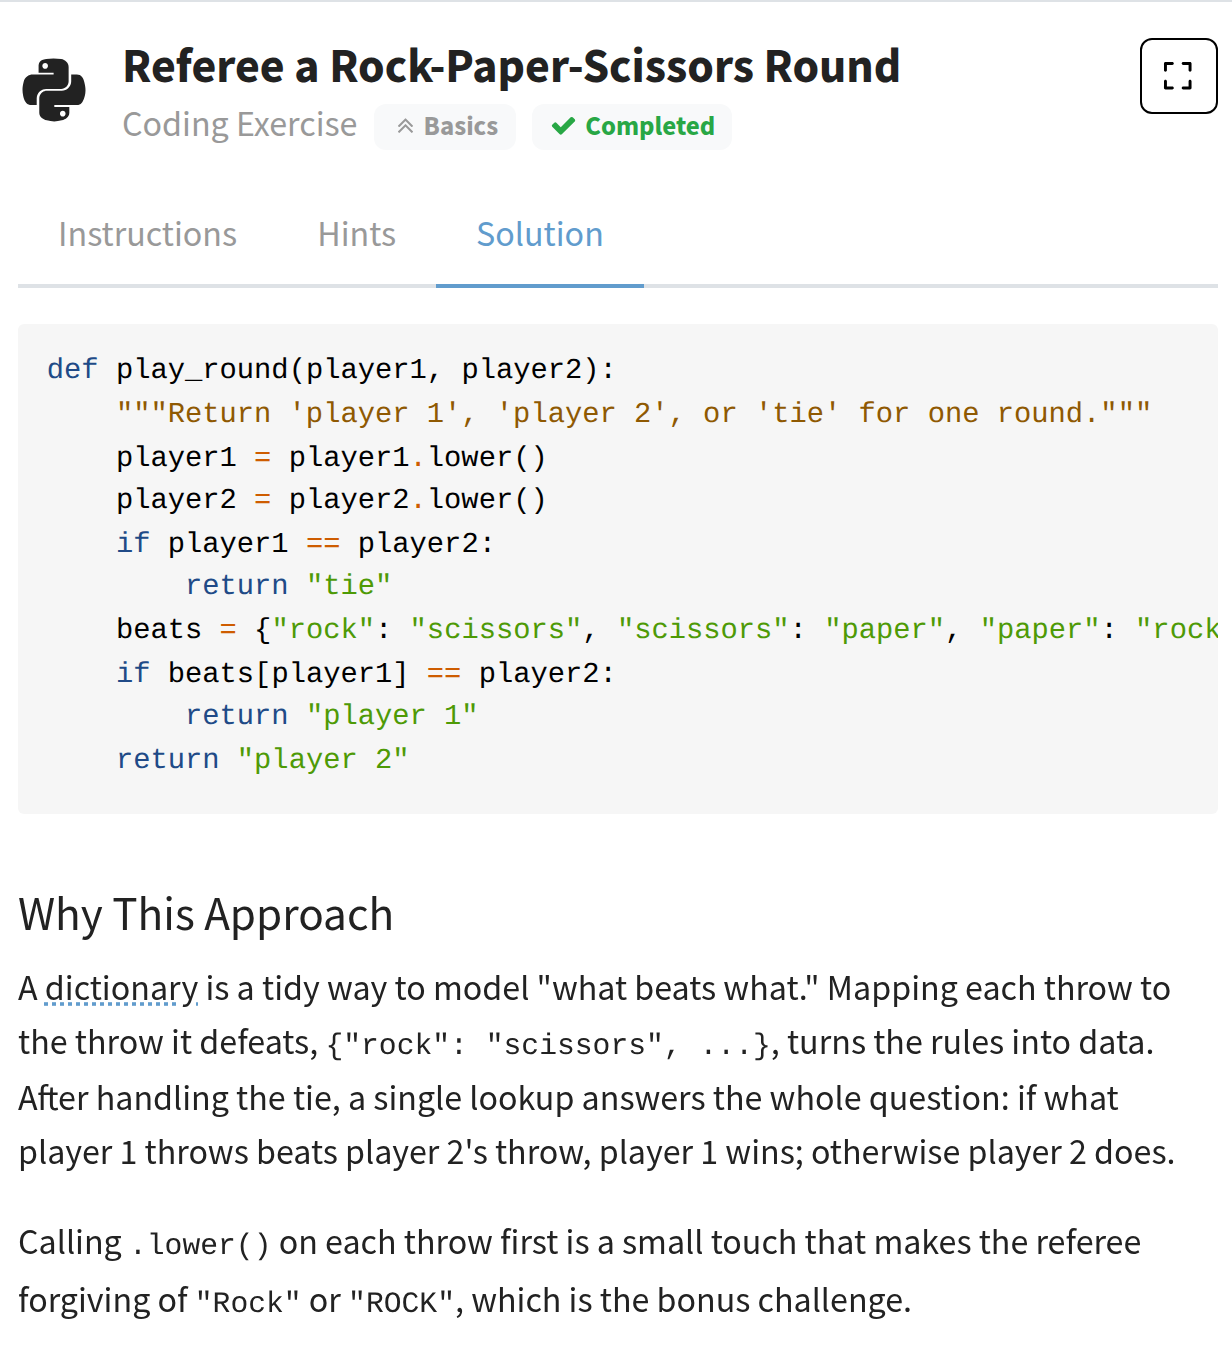The width and height of the screenshot is (1232, 1345).
Task: Click the Coding Exercise label
Action: pyautogui.click(x=240, y=125)
